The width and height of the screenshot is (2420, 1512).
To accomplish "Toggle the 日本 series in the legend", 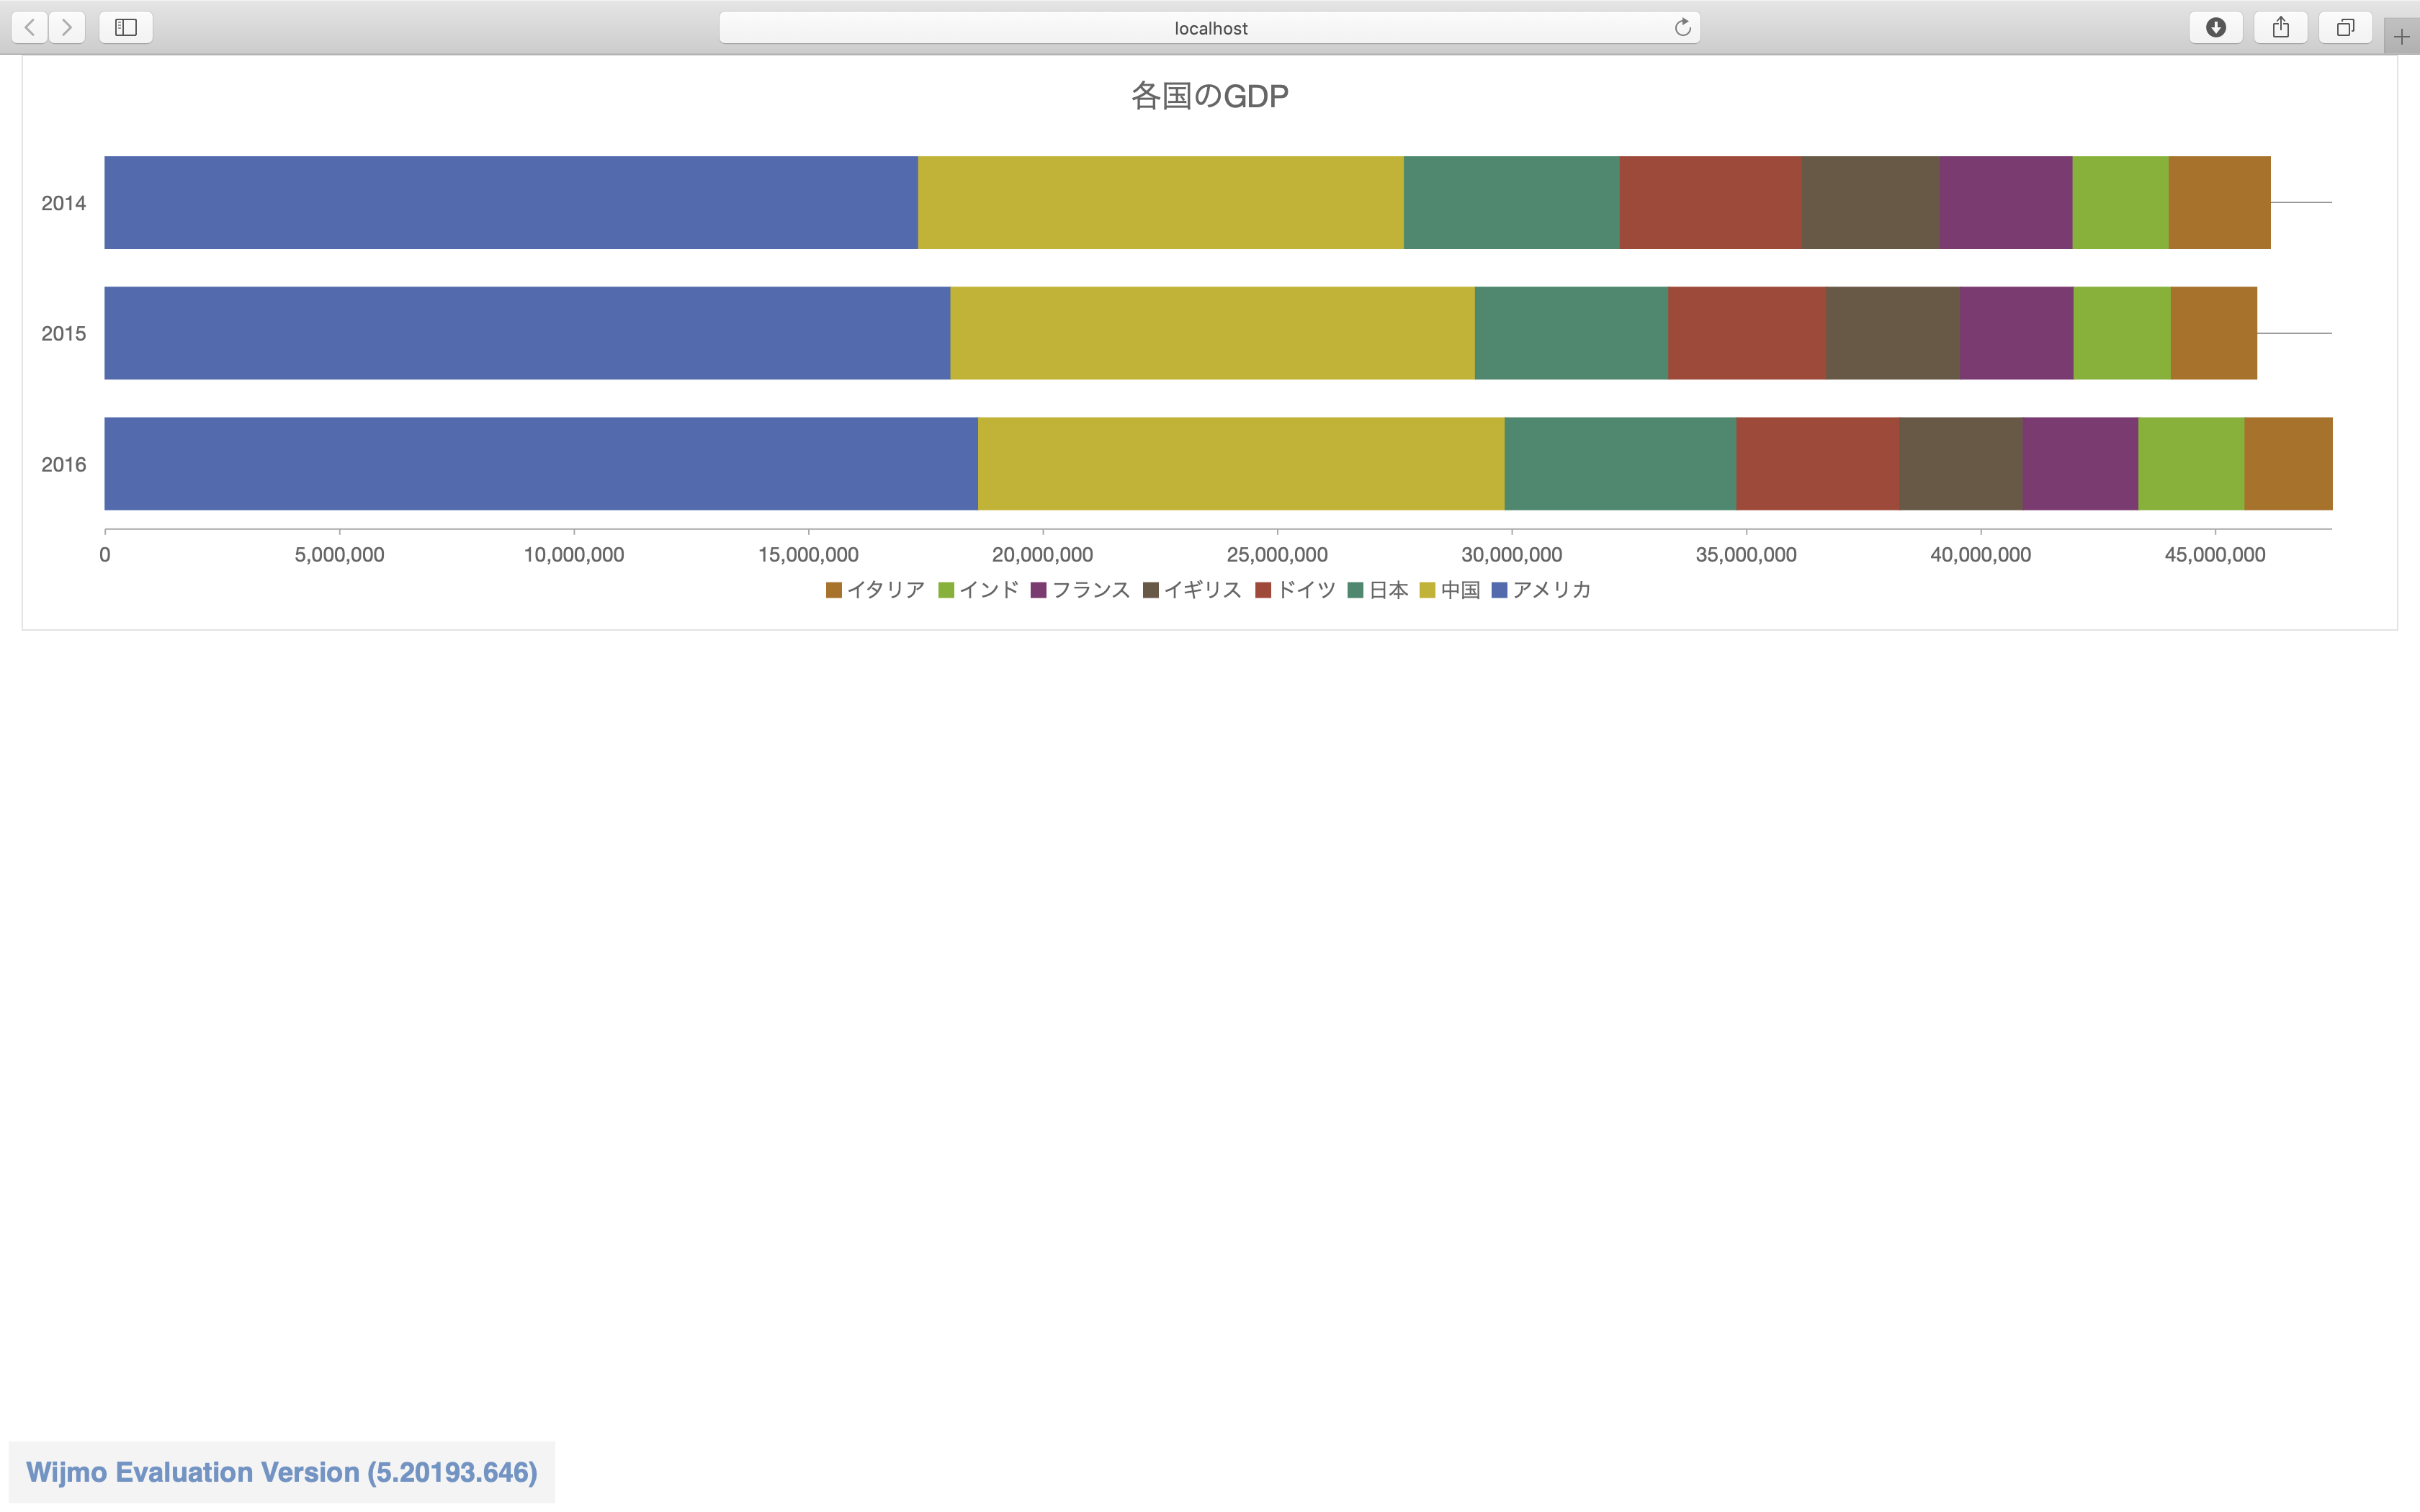I will (x=1384, y=590).
